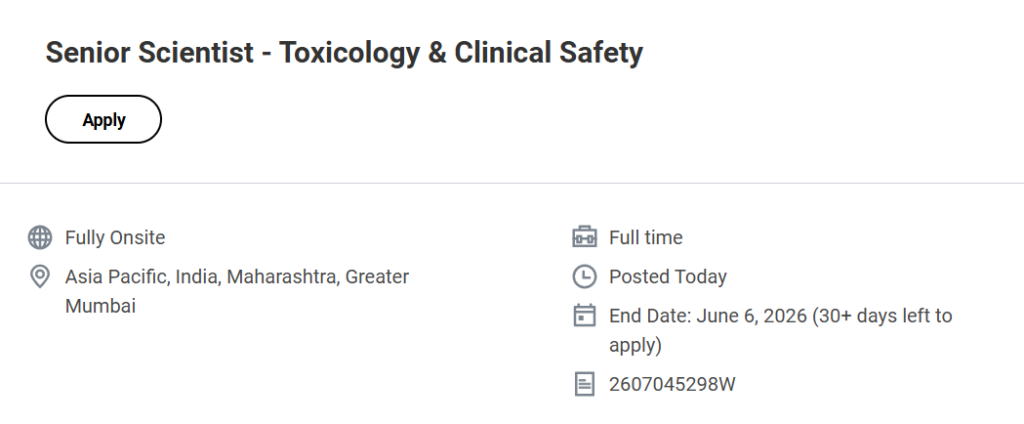
Task: Select the Fully Onsite label
Action: pos(115,238)
